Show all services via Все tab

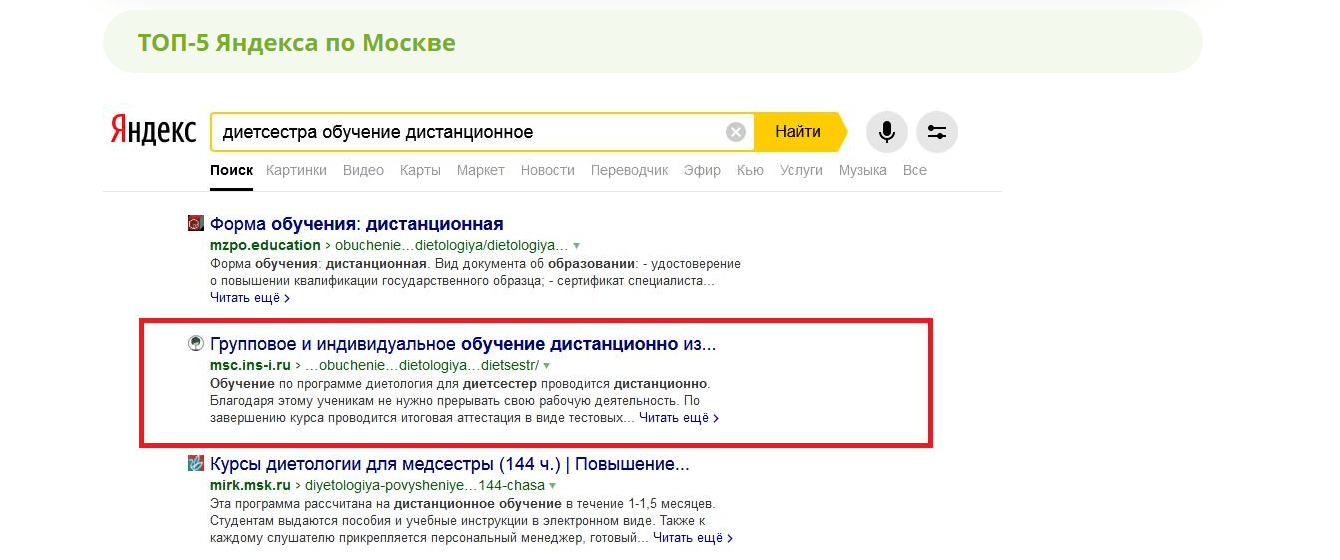tap(914, 170)
